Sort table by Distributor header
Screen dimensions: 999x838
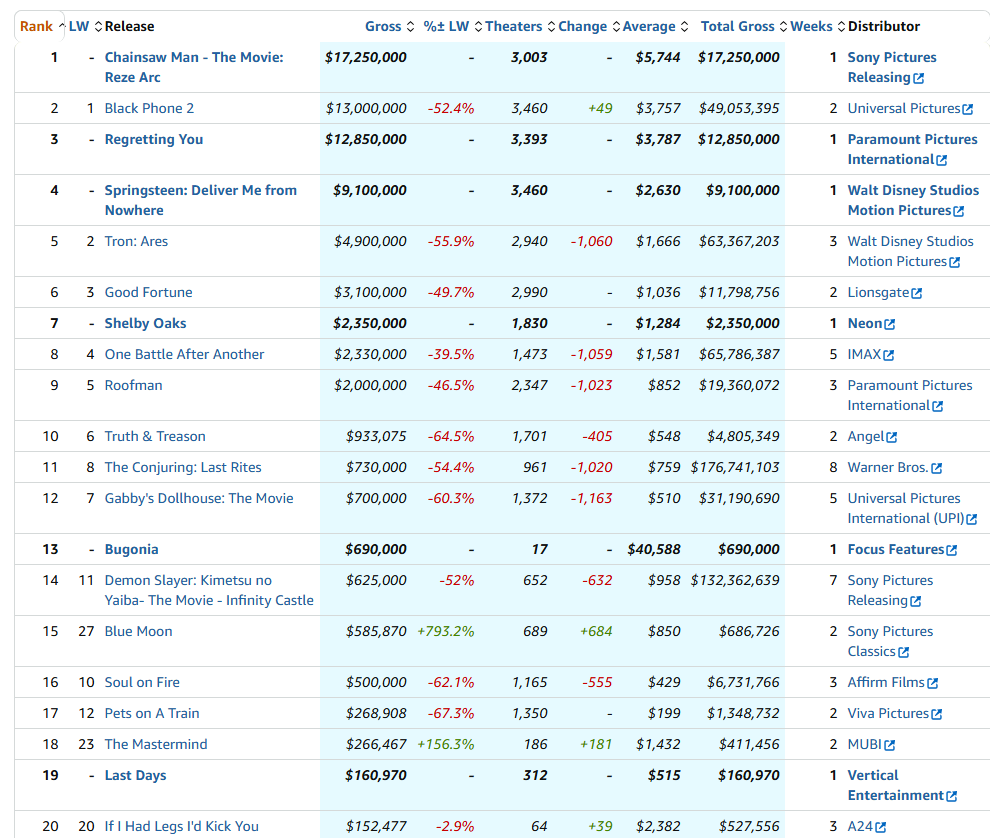883,26
